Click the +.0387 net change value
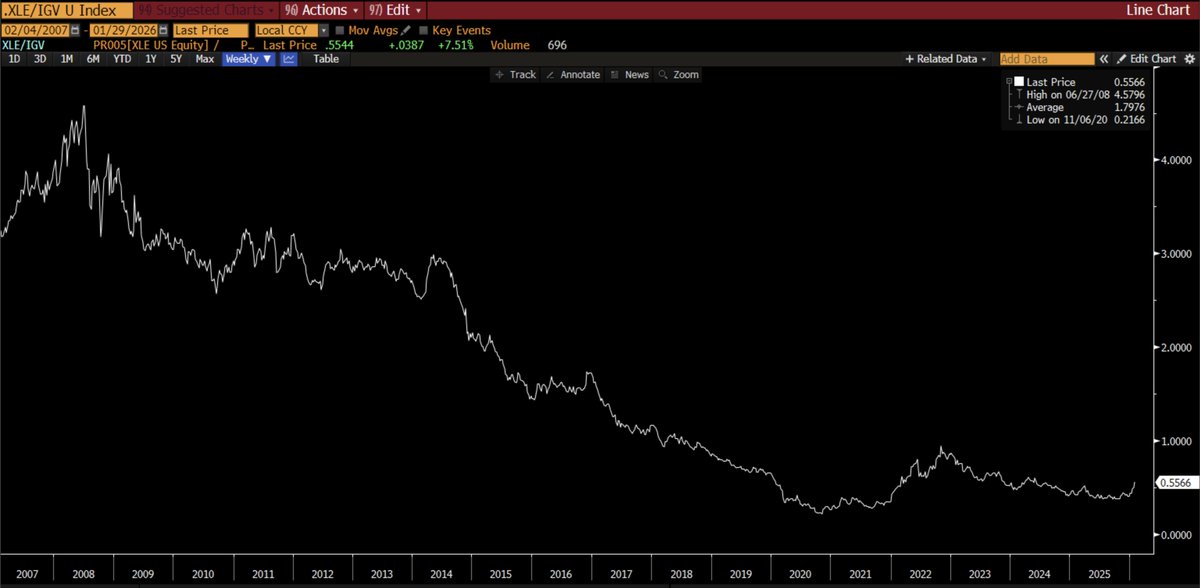The height and width of the screenshot is (588, 1200). tap(406, 45)
